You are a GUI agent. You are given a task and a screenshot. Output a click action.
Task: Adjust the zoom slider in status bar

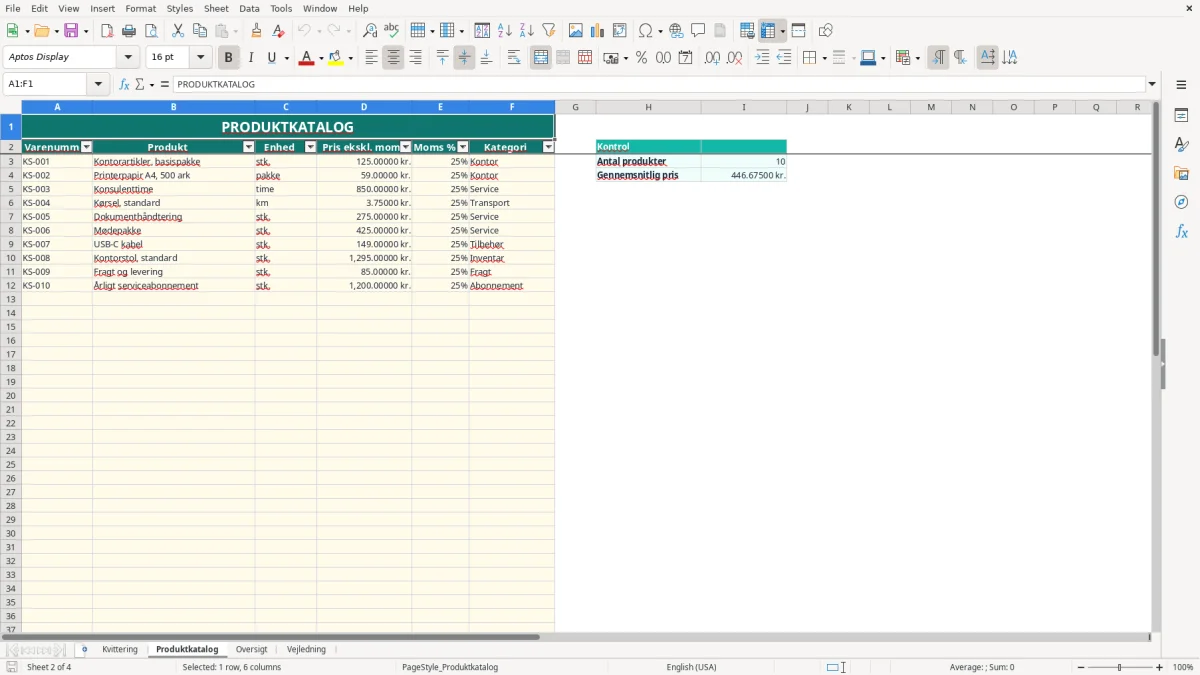coord(1120,667)
